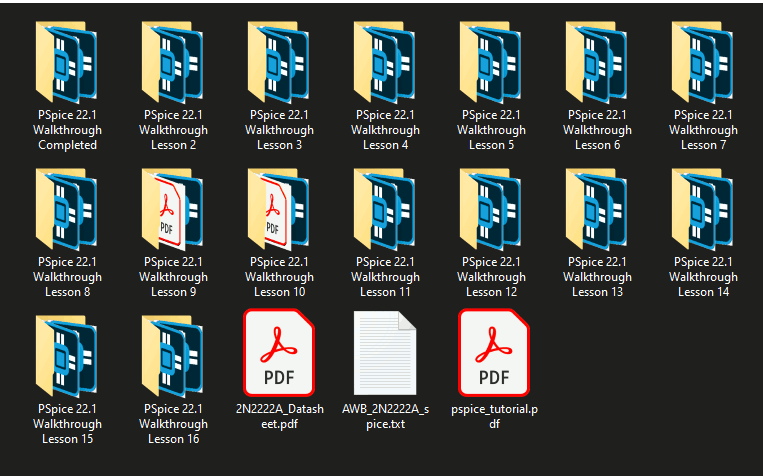Screen dimensions: 763x476
Task: Select the 2N2222A_Datasheet.pdf file icon
Action: pyautogui.click(x=279, y=353)
